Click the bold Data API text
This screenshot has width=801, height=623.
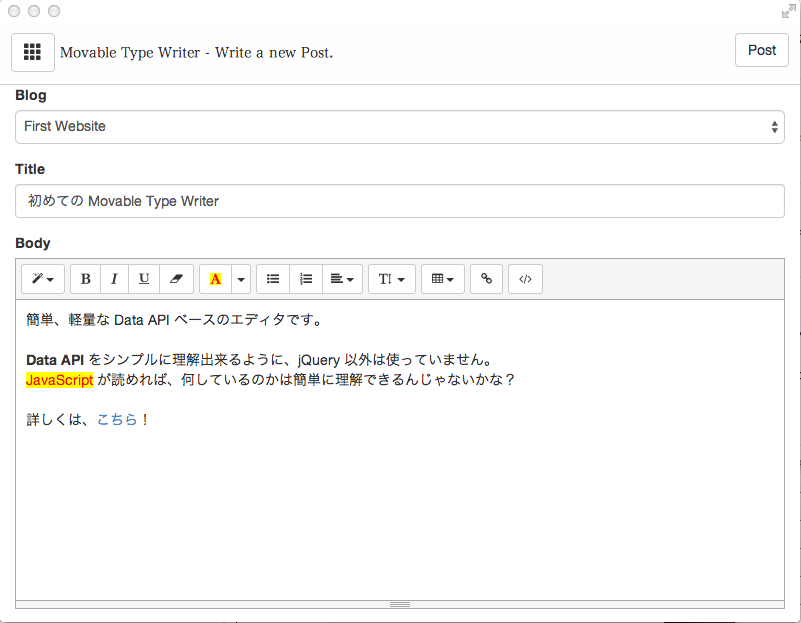(55, 360)
